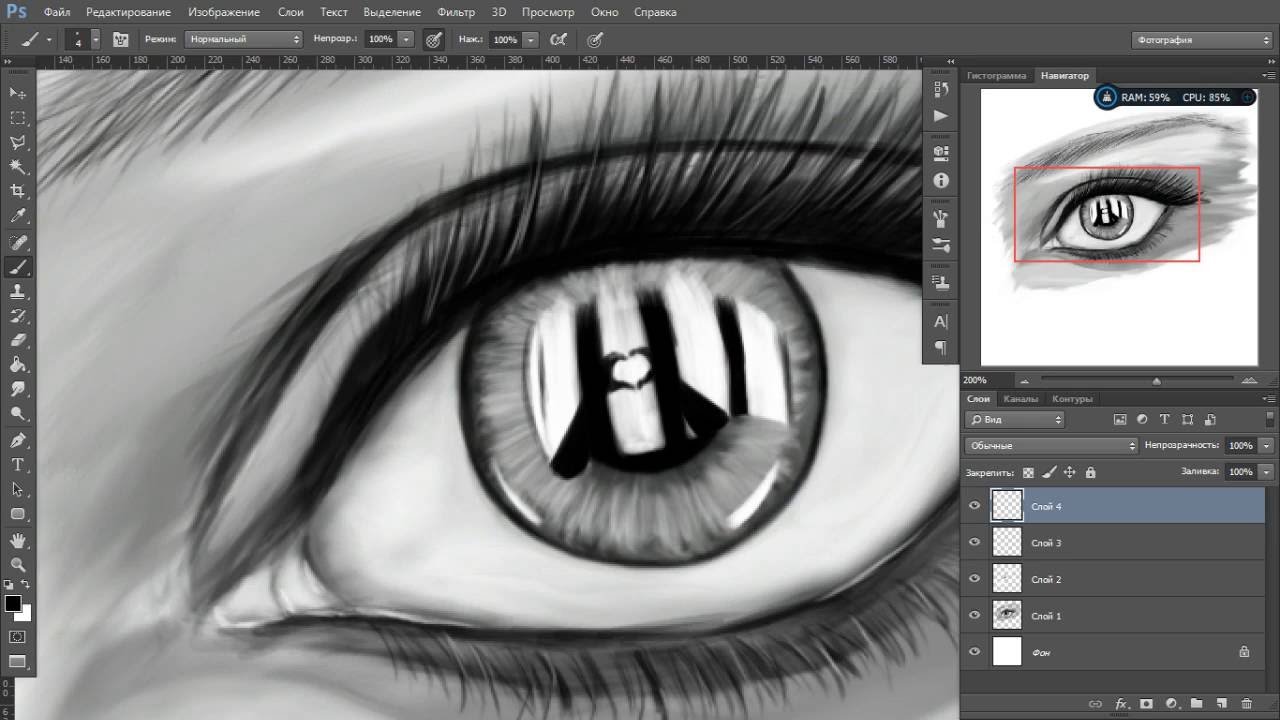
Task: Select the Crop tool
Action: point(18,191)
